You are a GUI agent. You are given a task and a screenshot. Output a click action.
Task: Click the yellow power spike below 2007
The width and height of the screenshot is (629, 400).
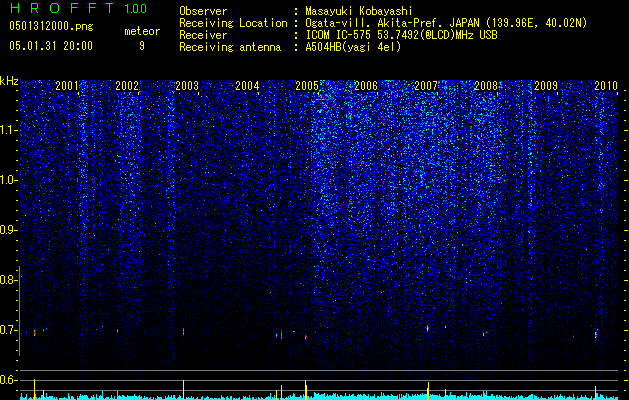click(x=428, y=391)
